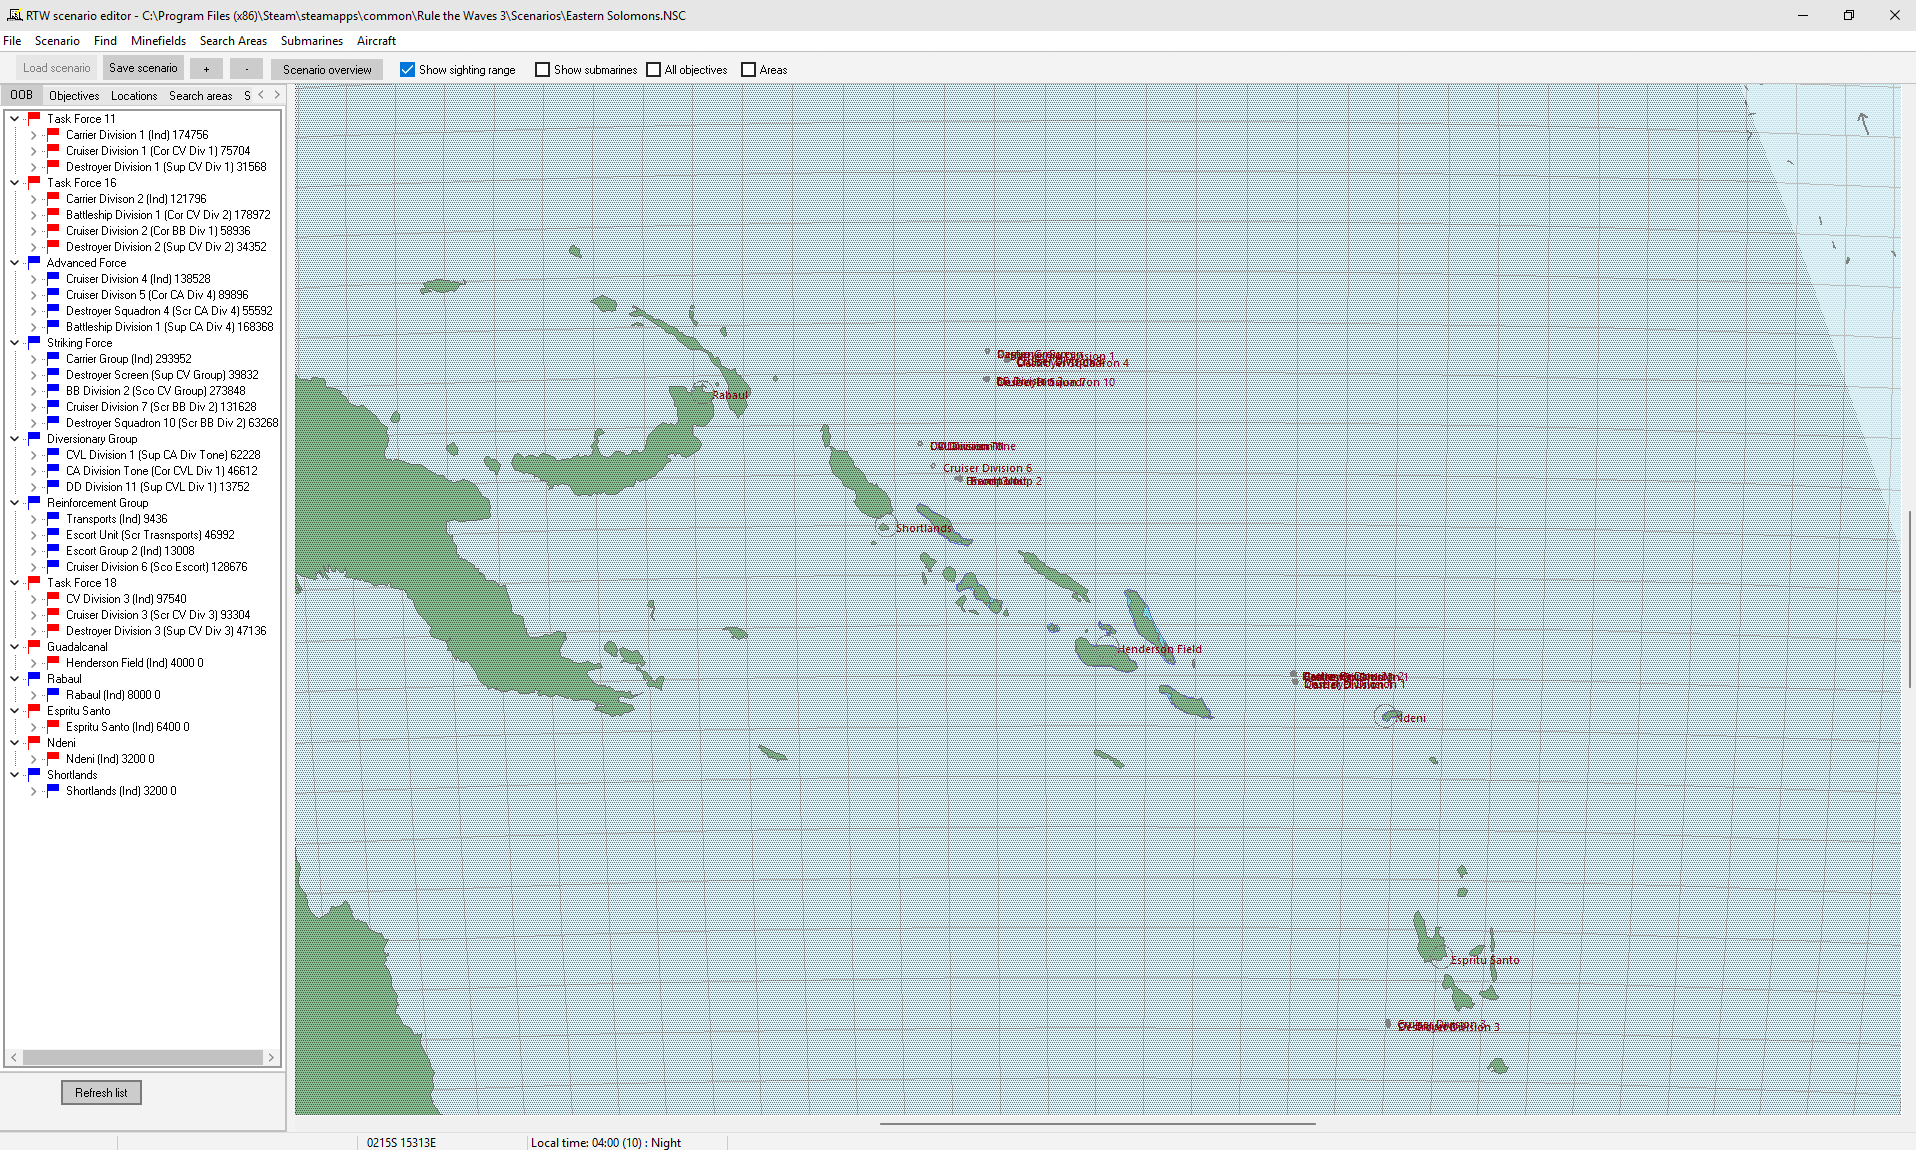Switch to the Locations tab
1916x1150 pixels.
134,95
